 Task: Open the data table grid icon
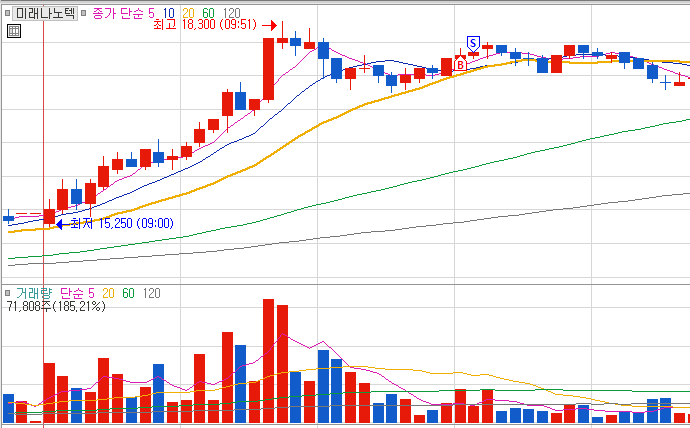14,31
